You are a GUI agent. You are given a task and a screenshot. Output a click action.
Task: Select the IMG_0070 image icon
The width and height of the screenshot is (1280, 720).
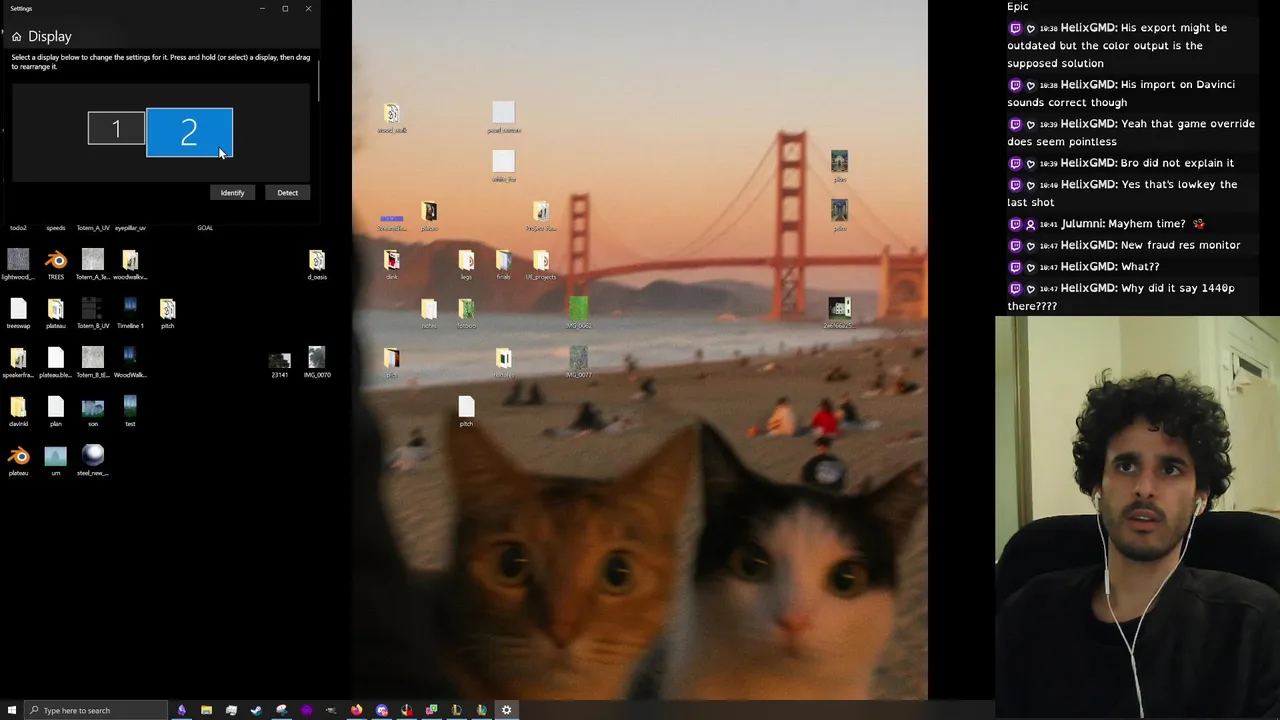[317, 358]
